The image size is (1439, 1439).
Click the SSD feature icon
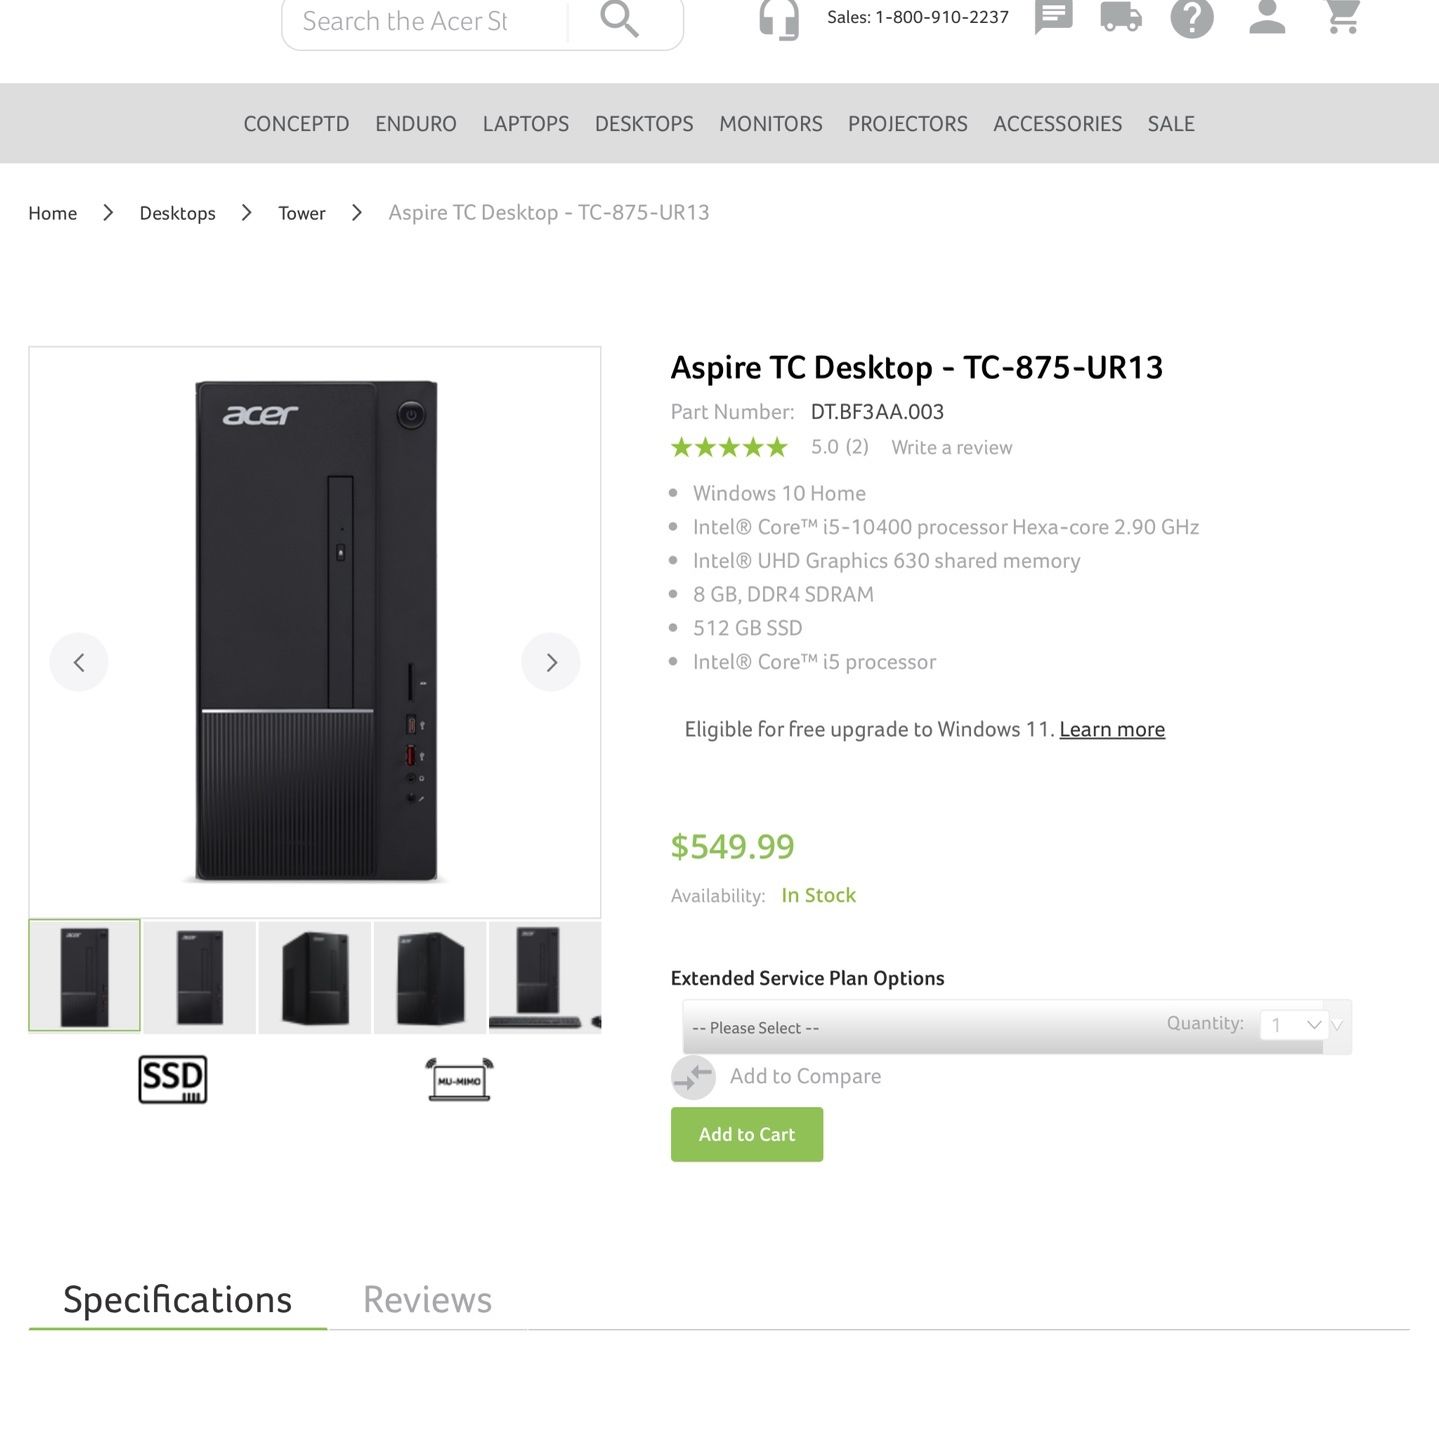[173, 1079]
